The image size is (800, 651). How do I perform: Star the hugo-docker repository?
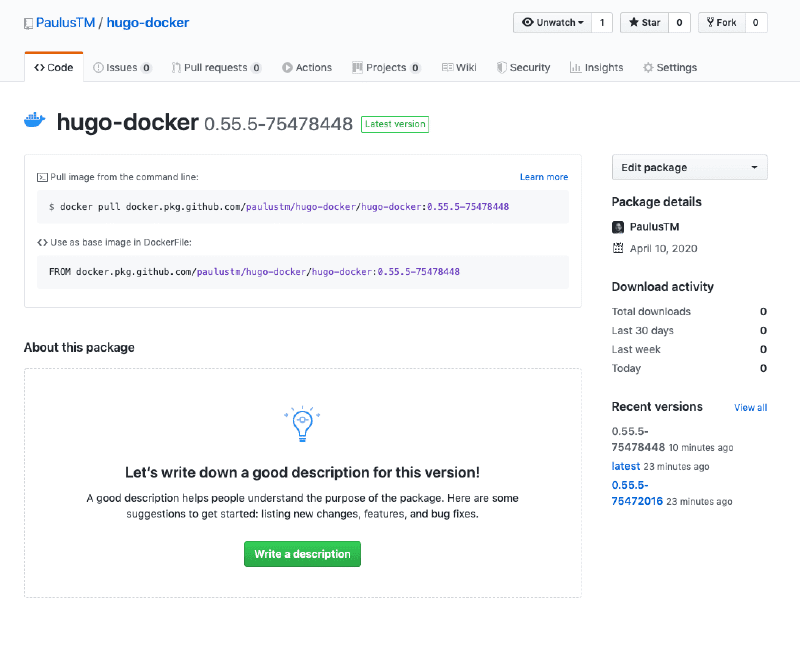(643, 22)
